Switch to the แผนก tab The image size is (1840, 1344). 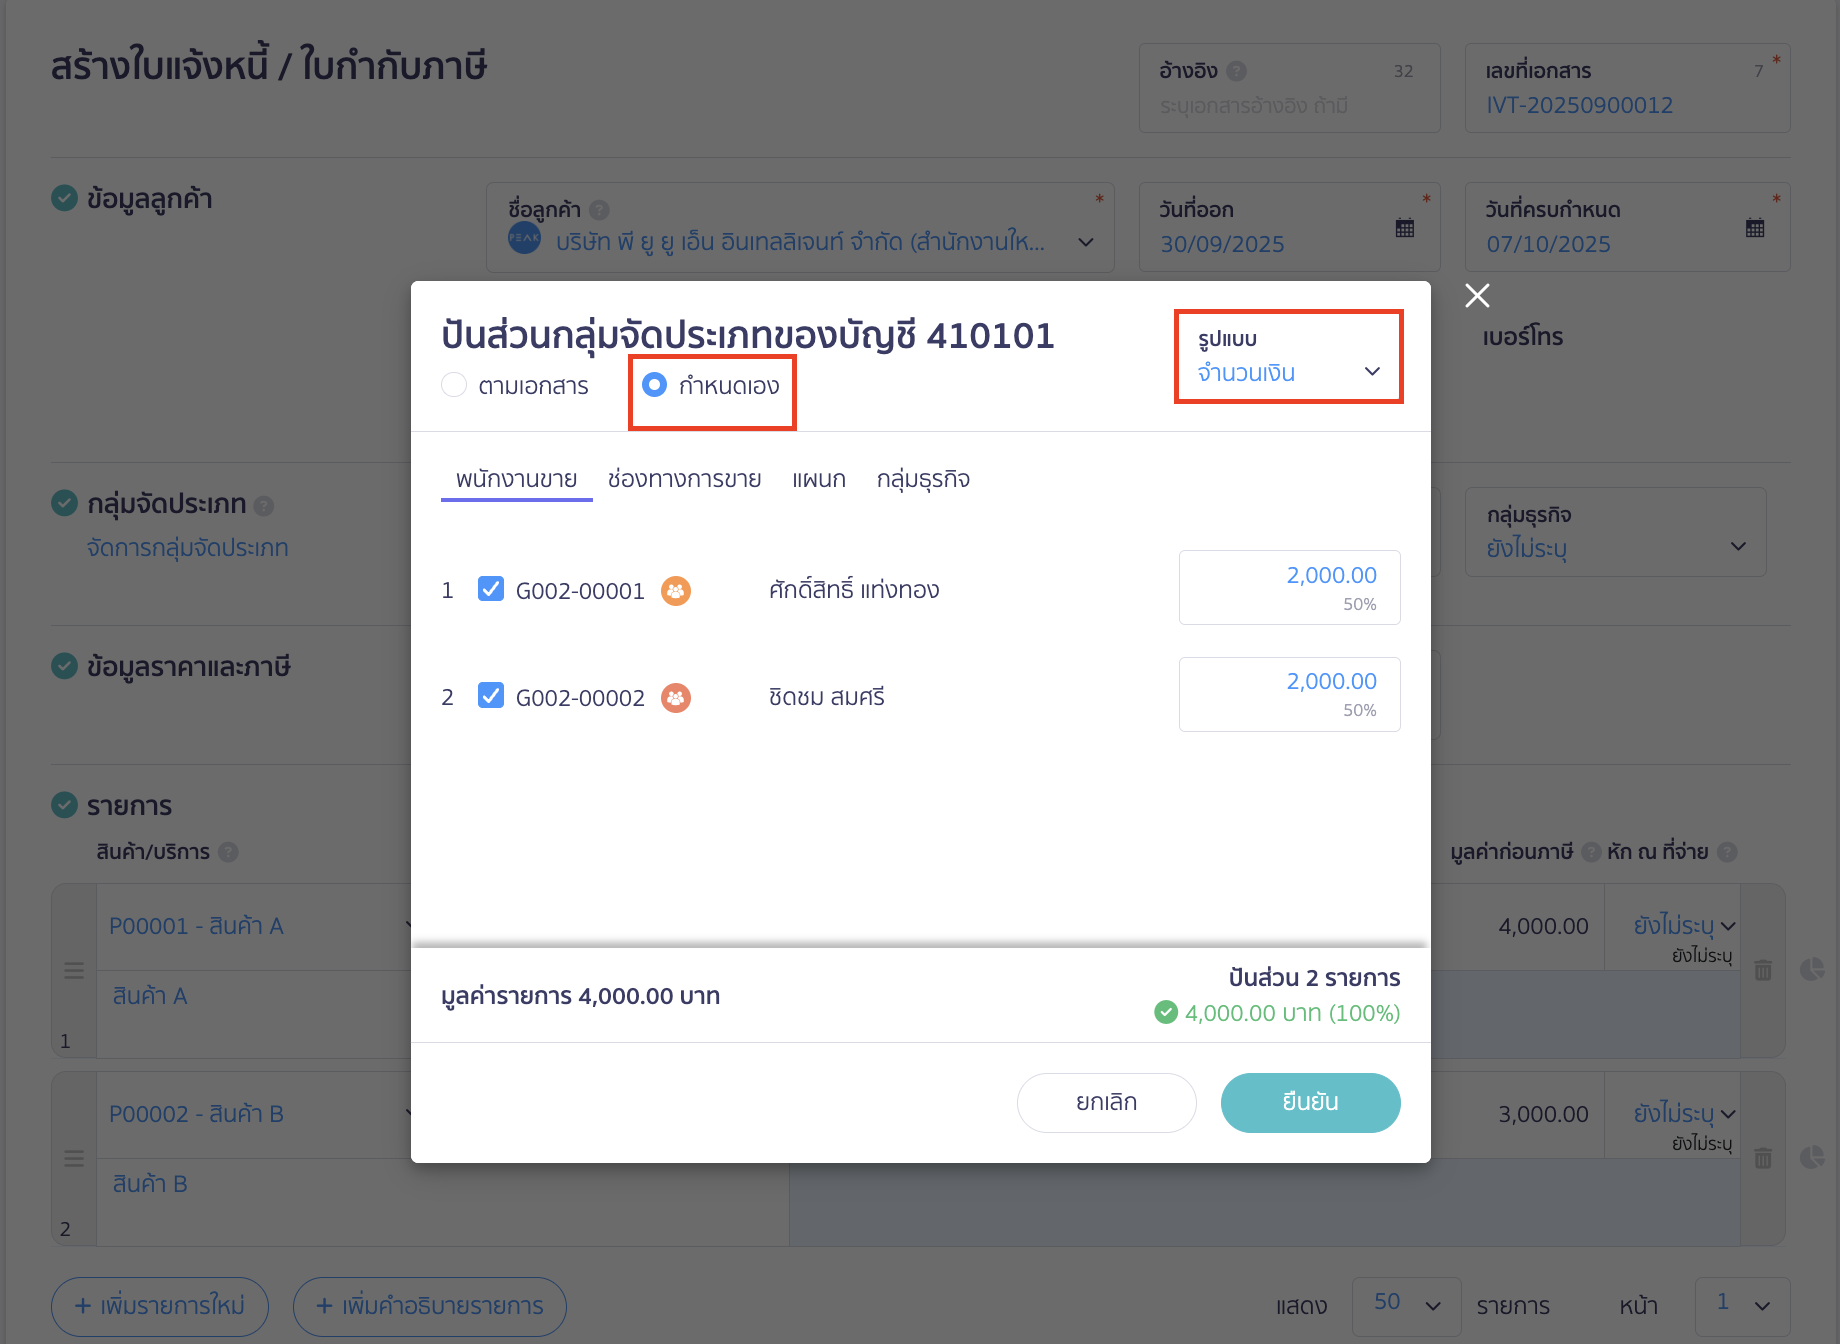click(819, 480)
